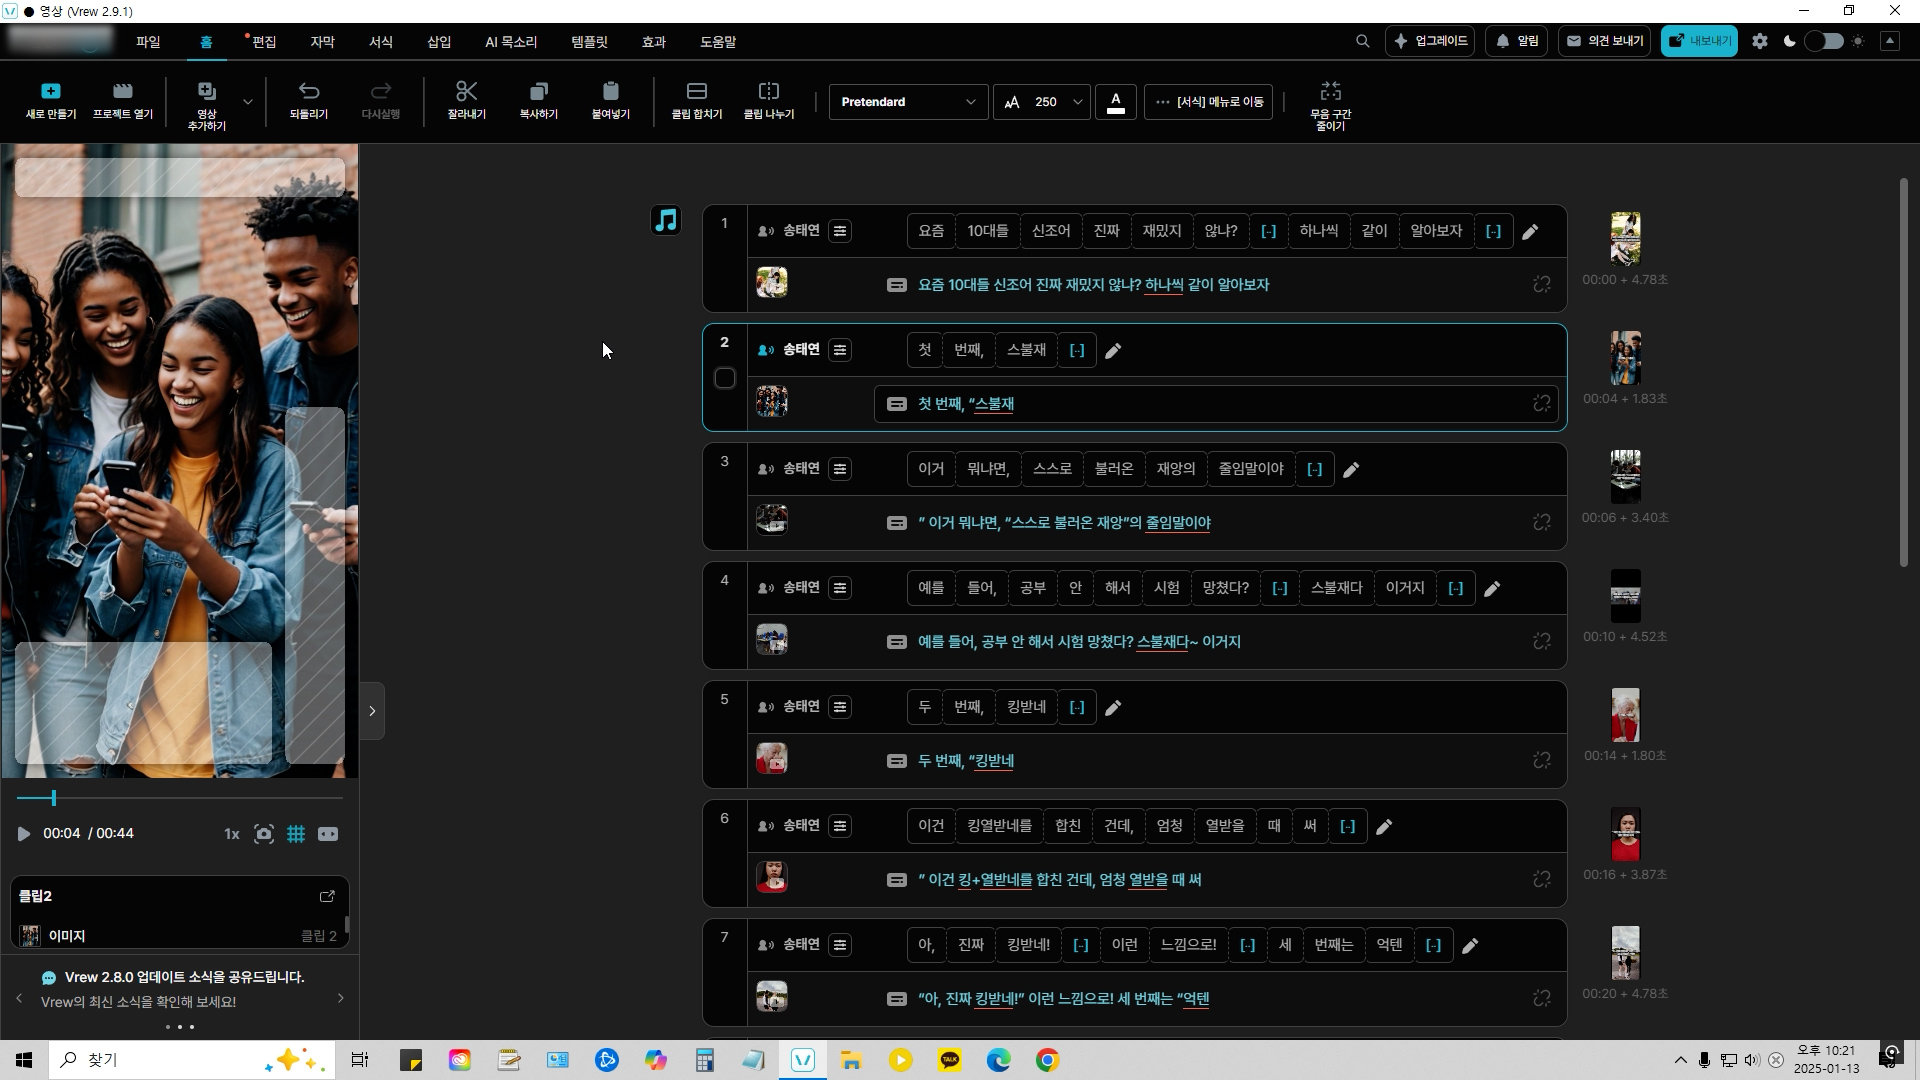This screenshot has height=1080, width=1920.
Task: Click the 무음 구간 줄이기 icon
Action: coord(1330,92)
